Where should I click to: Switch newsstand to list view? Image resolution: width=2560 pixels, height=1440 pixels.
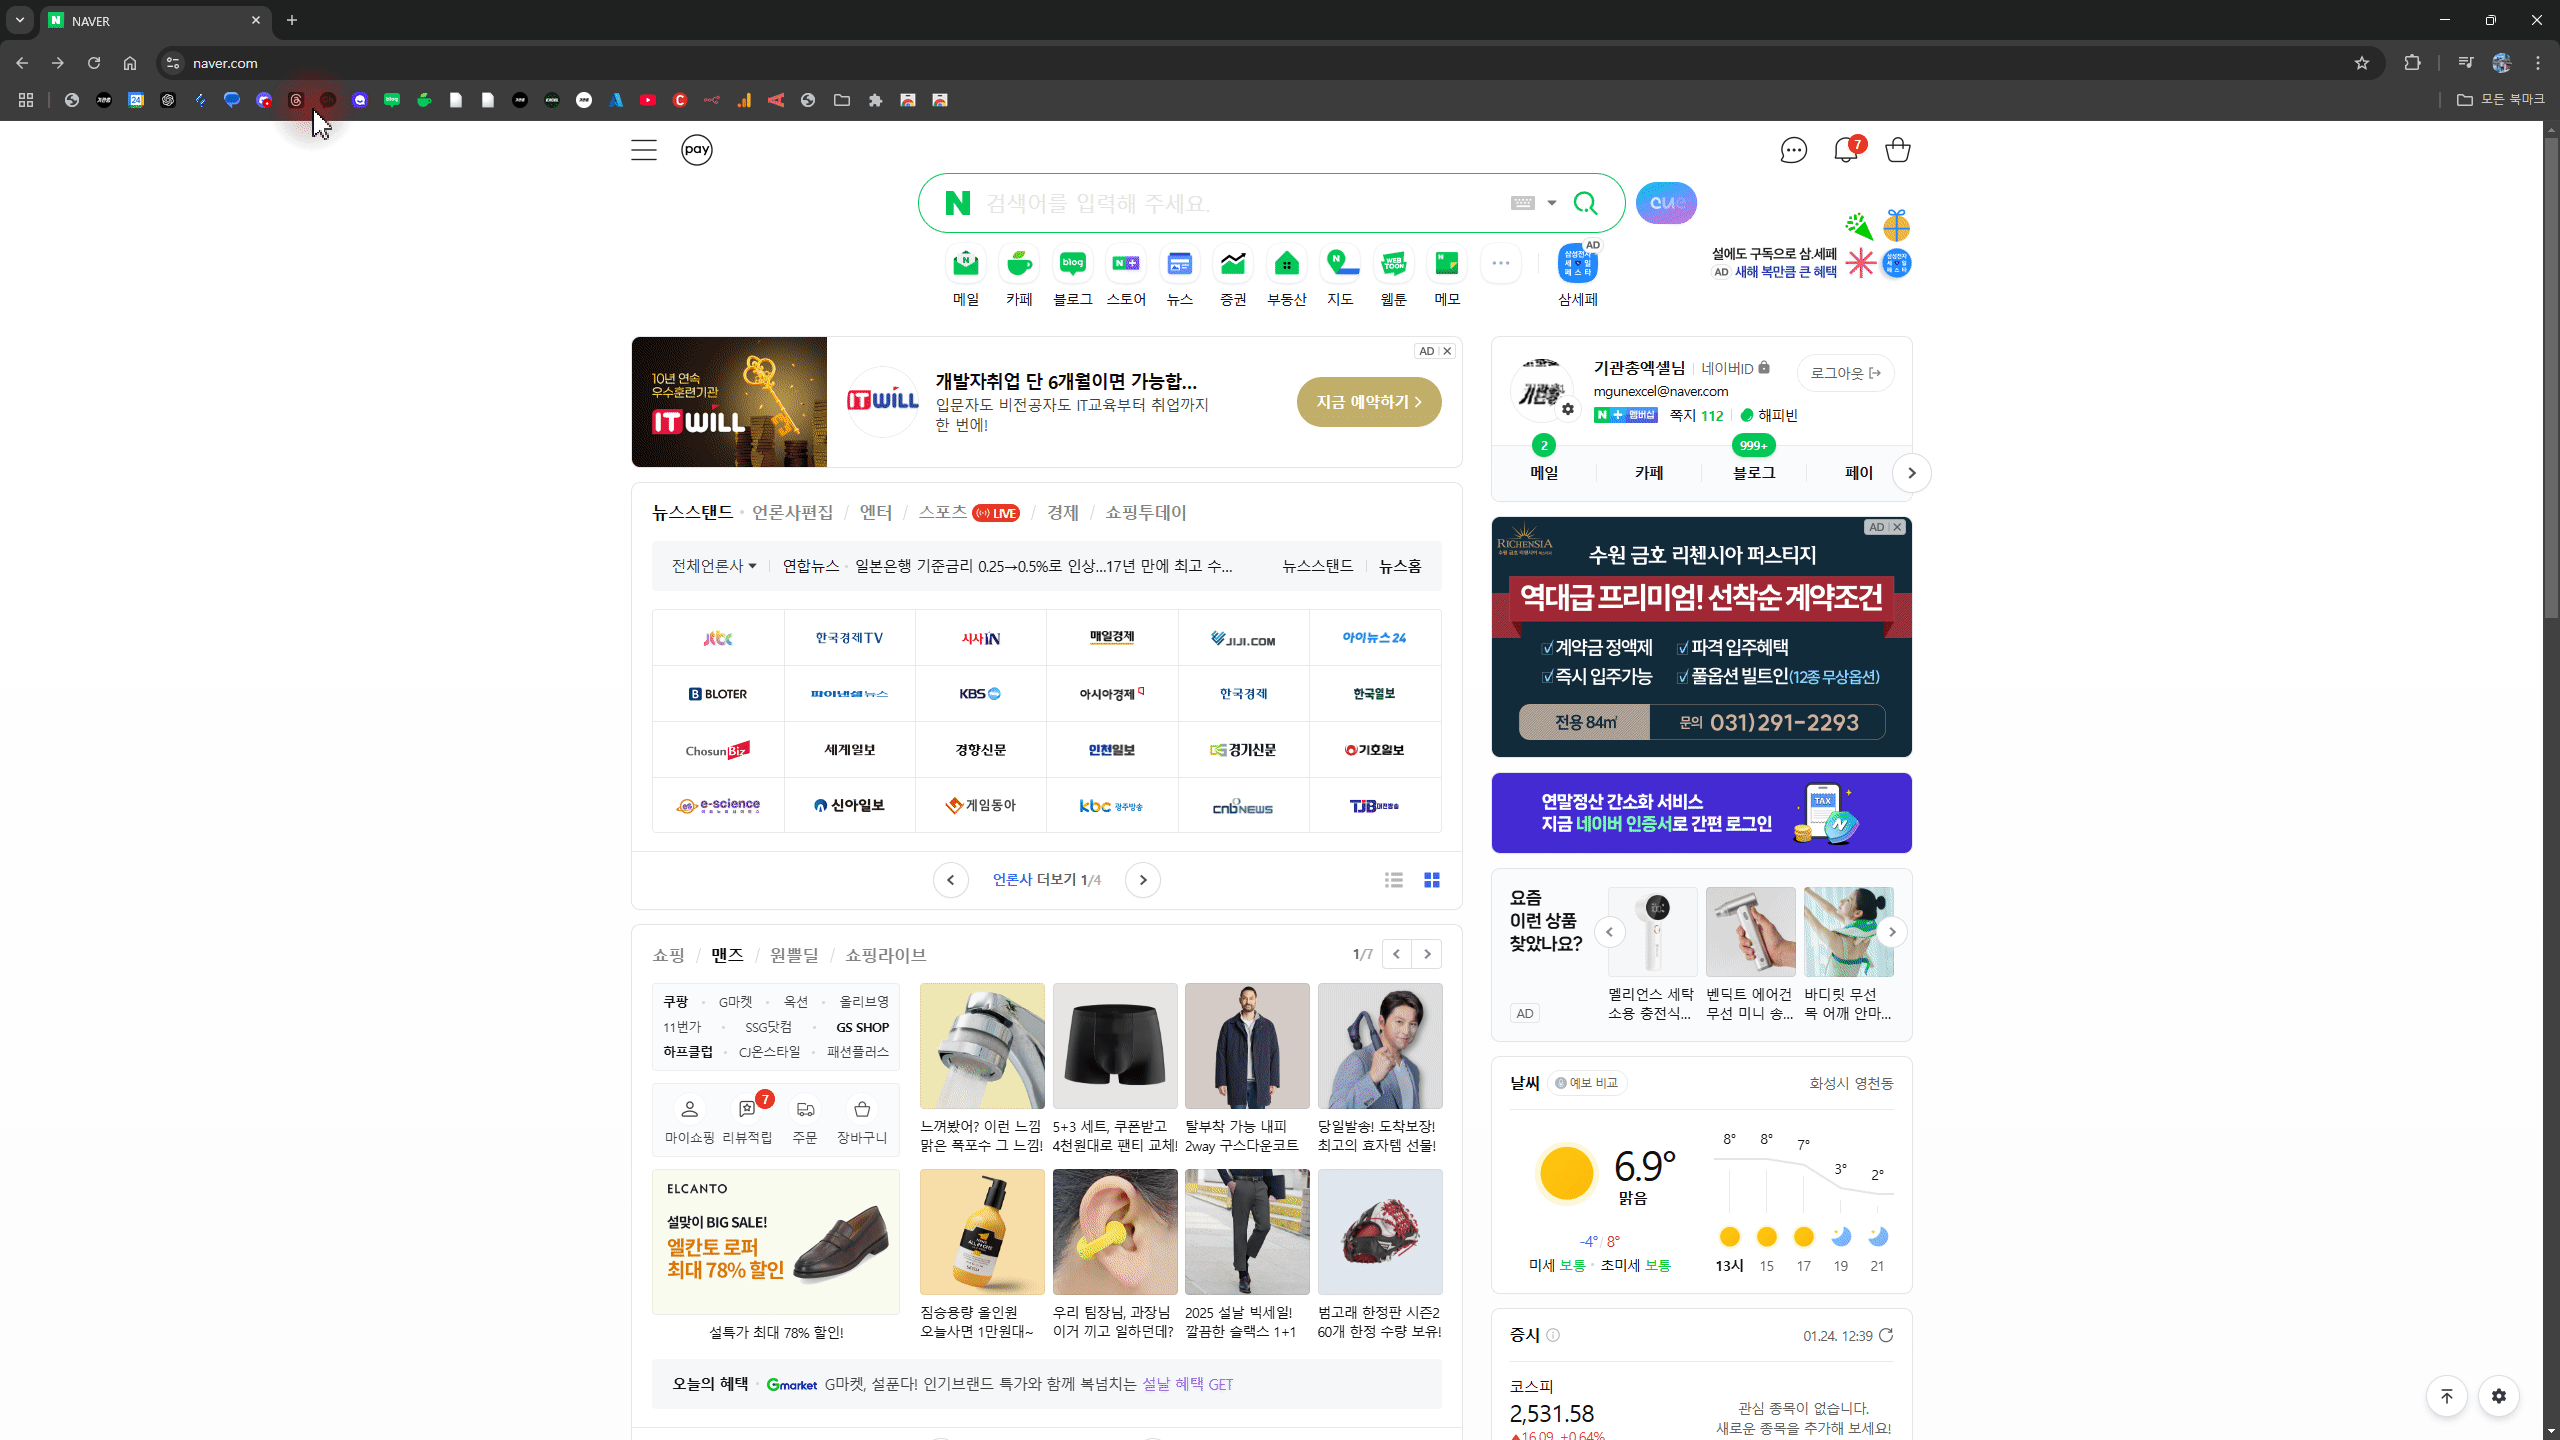1394,880
